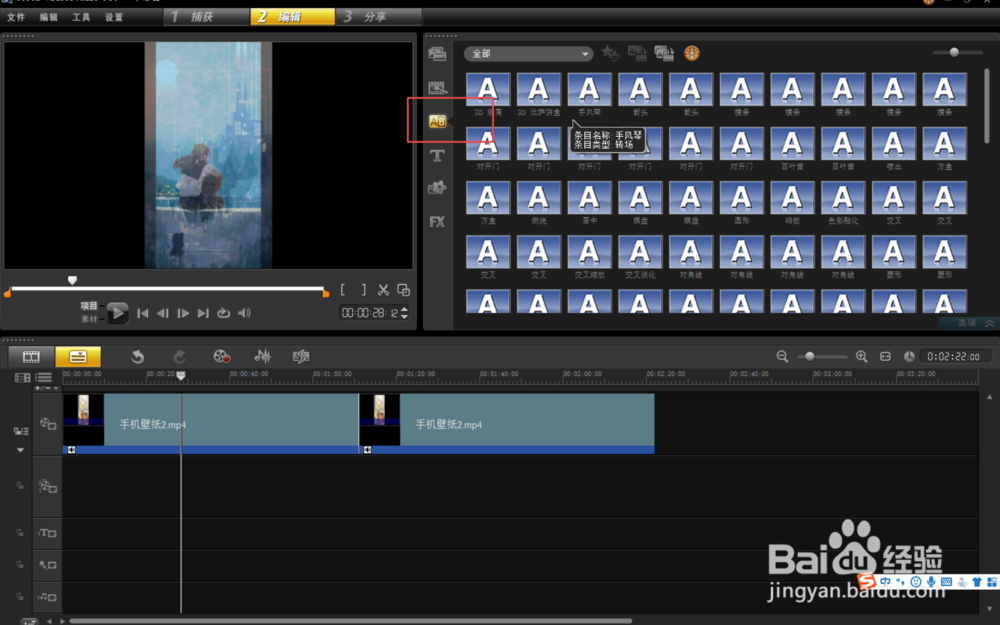Click the add to favorites star icon
Screen dimensions: 1000x625
pyautogui.click(x=610, y=54)
